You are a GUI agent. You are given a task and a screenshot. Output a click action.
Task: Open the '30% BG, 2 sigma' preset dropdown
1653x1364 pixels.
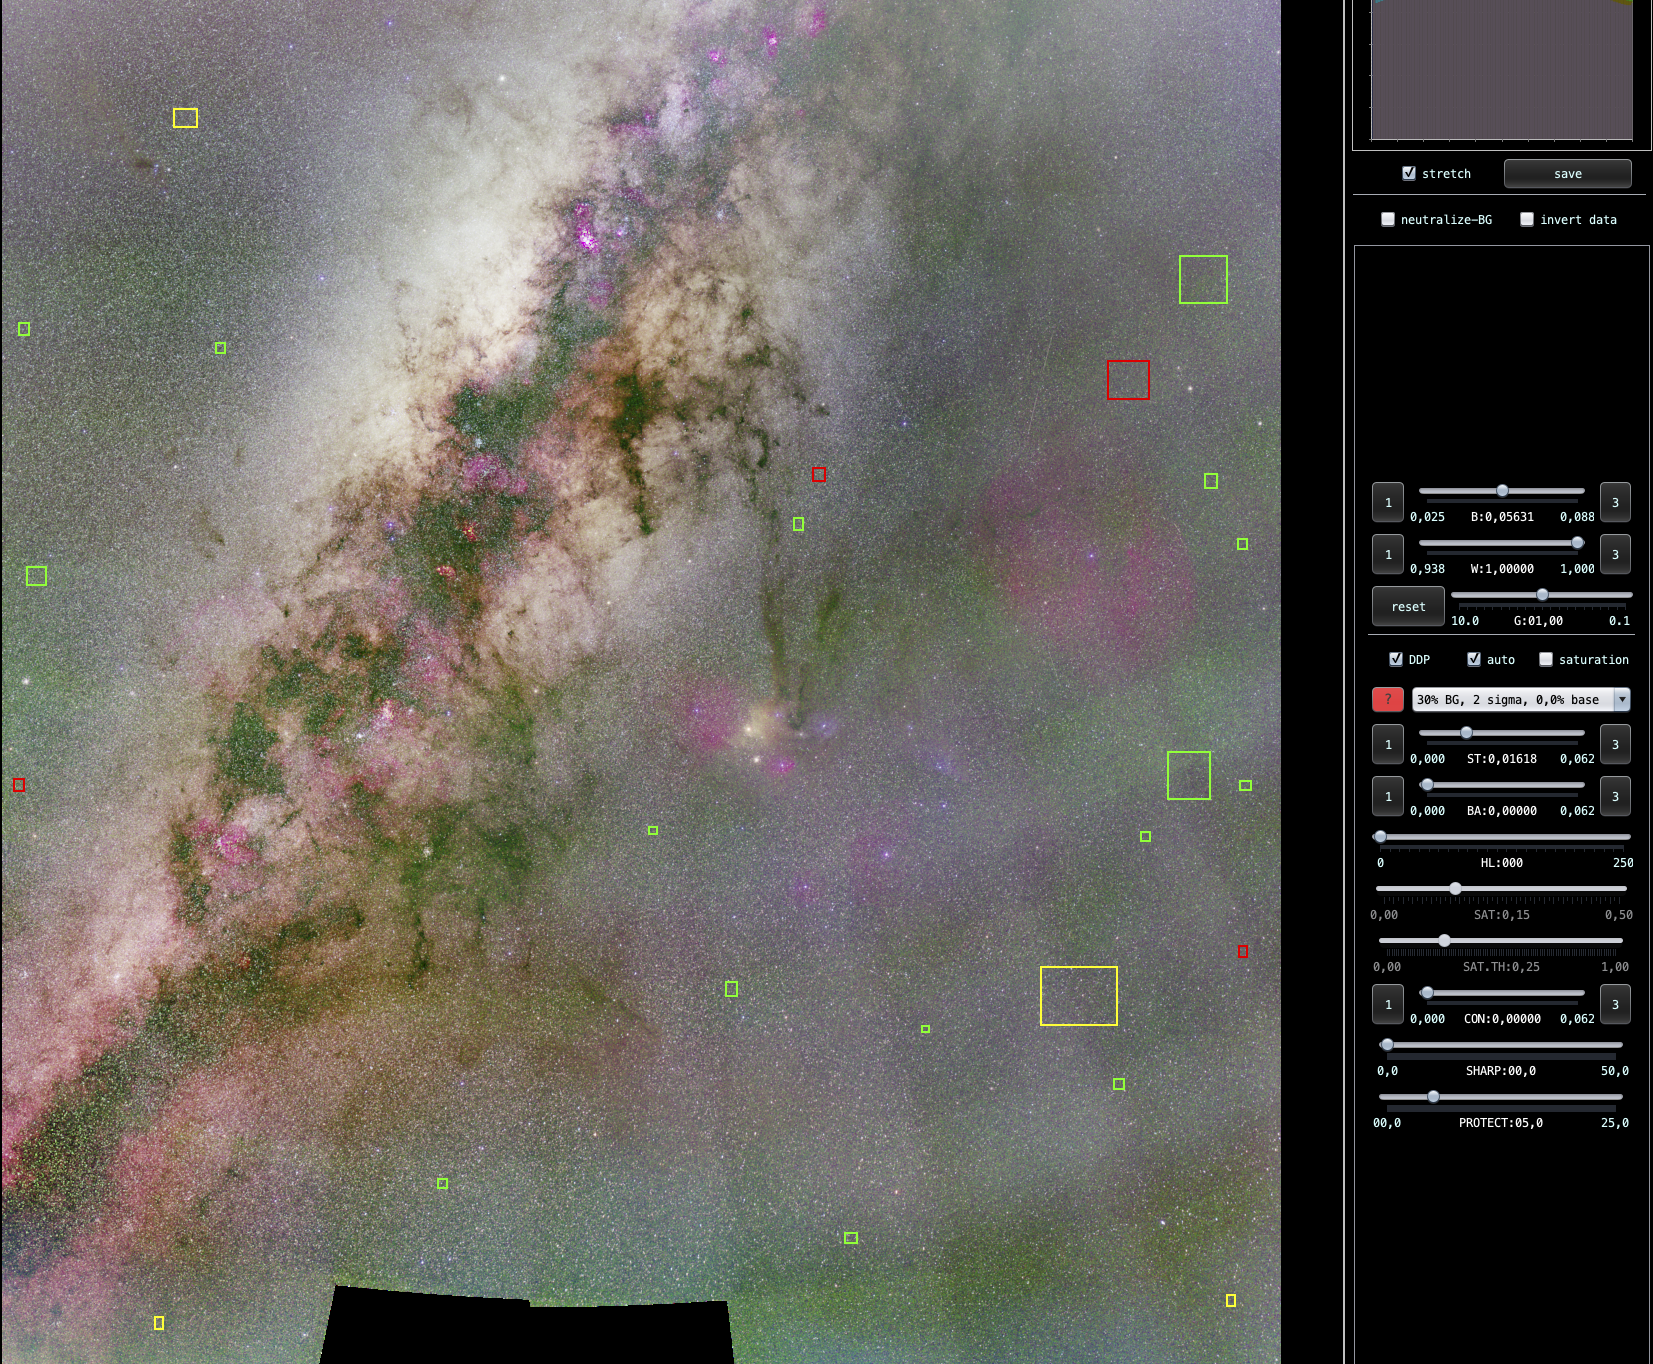tap(1521, 699)
